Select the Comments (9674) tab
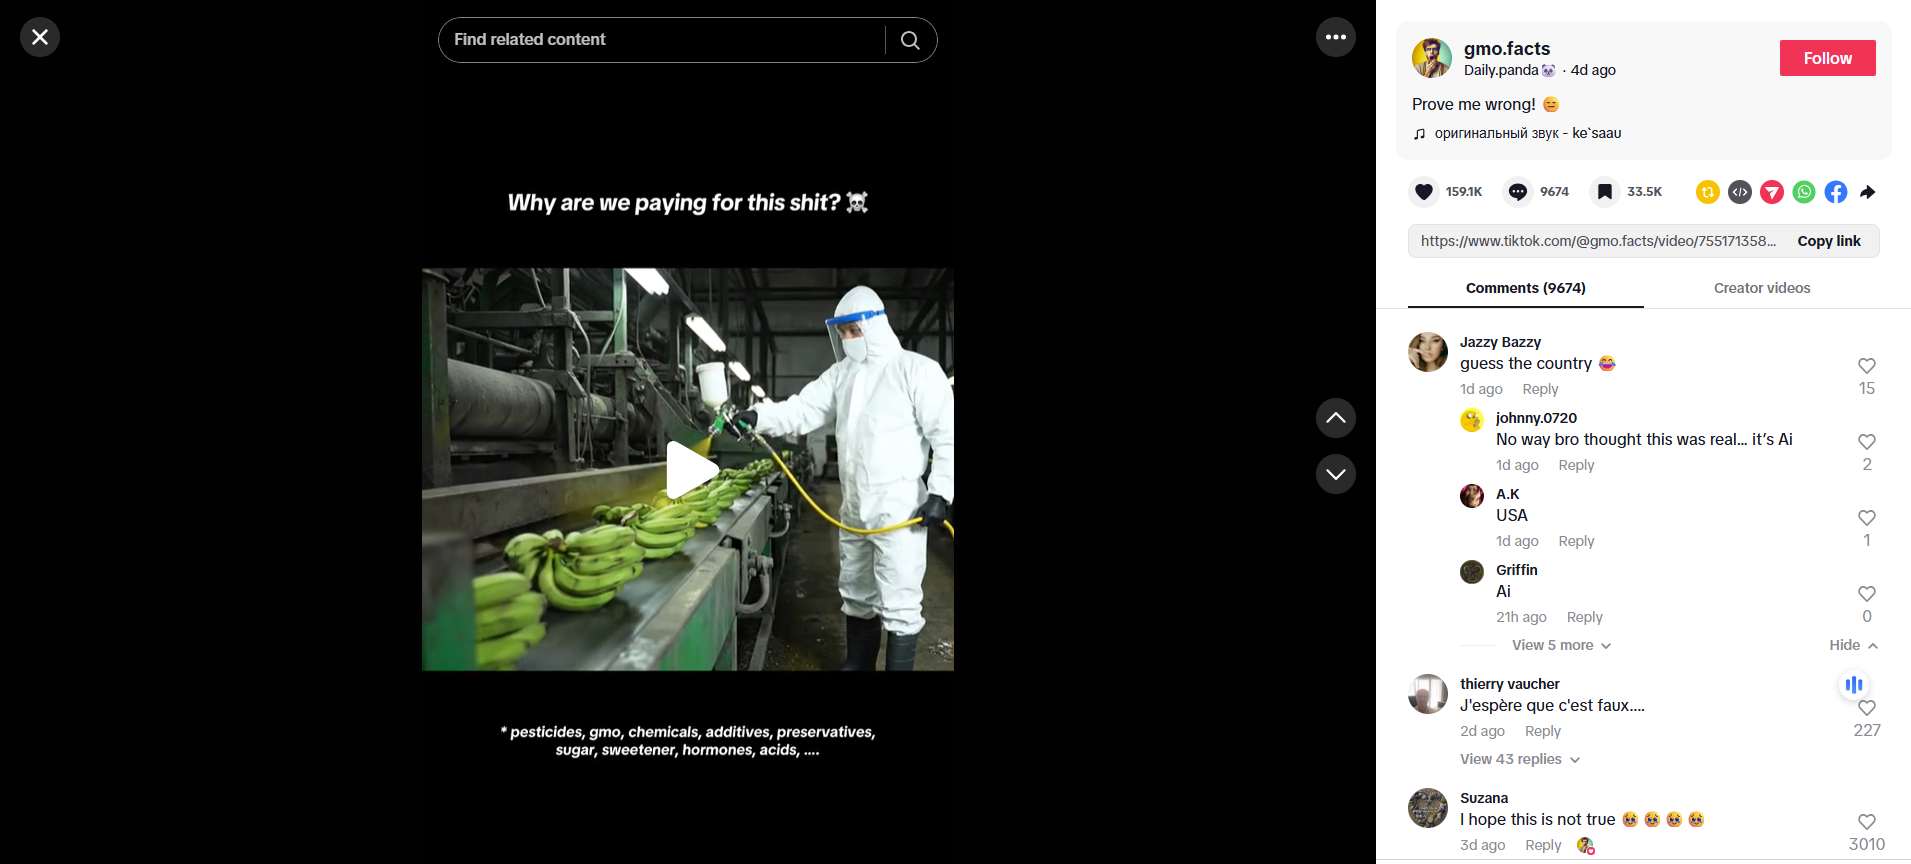 point(1525,288)
